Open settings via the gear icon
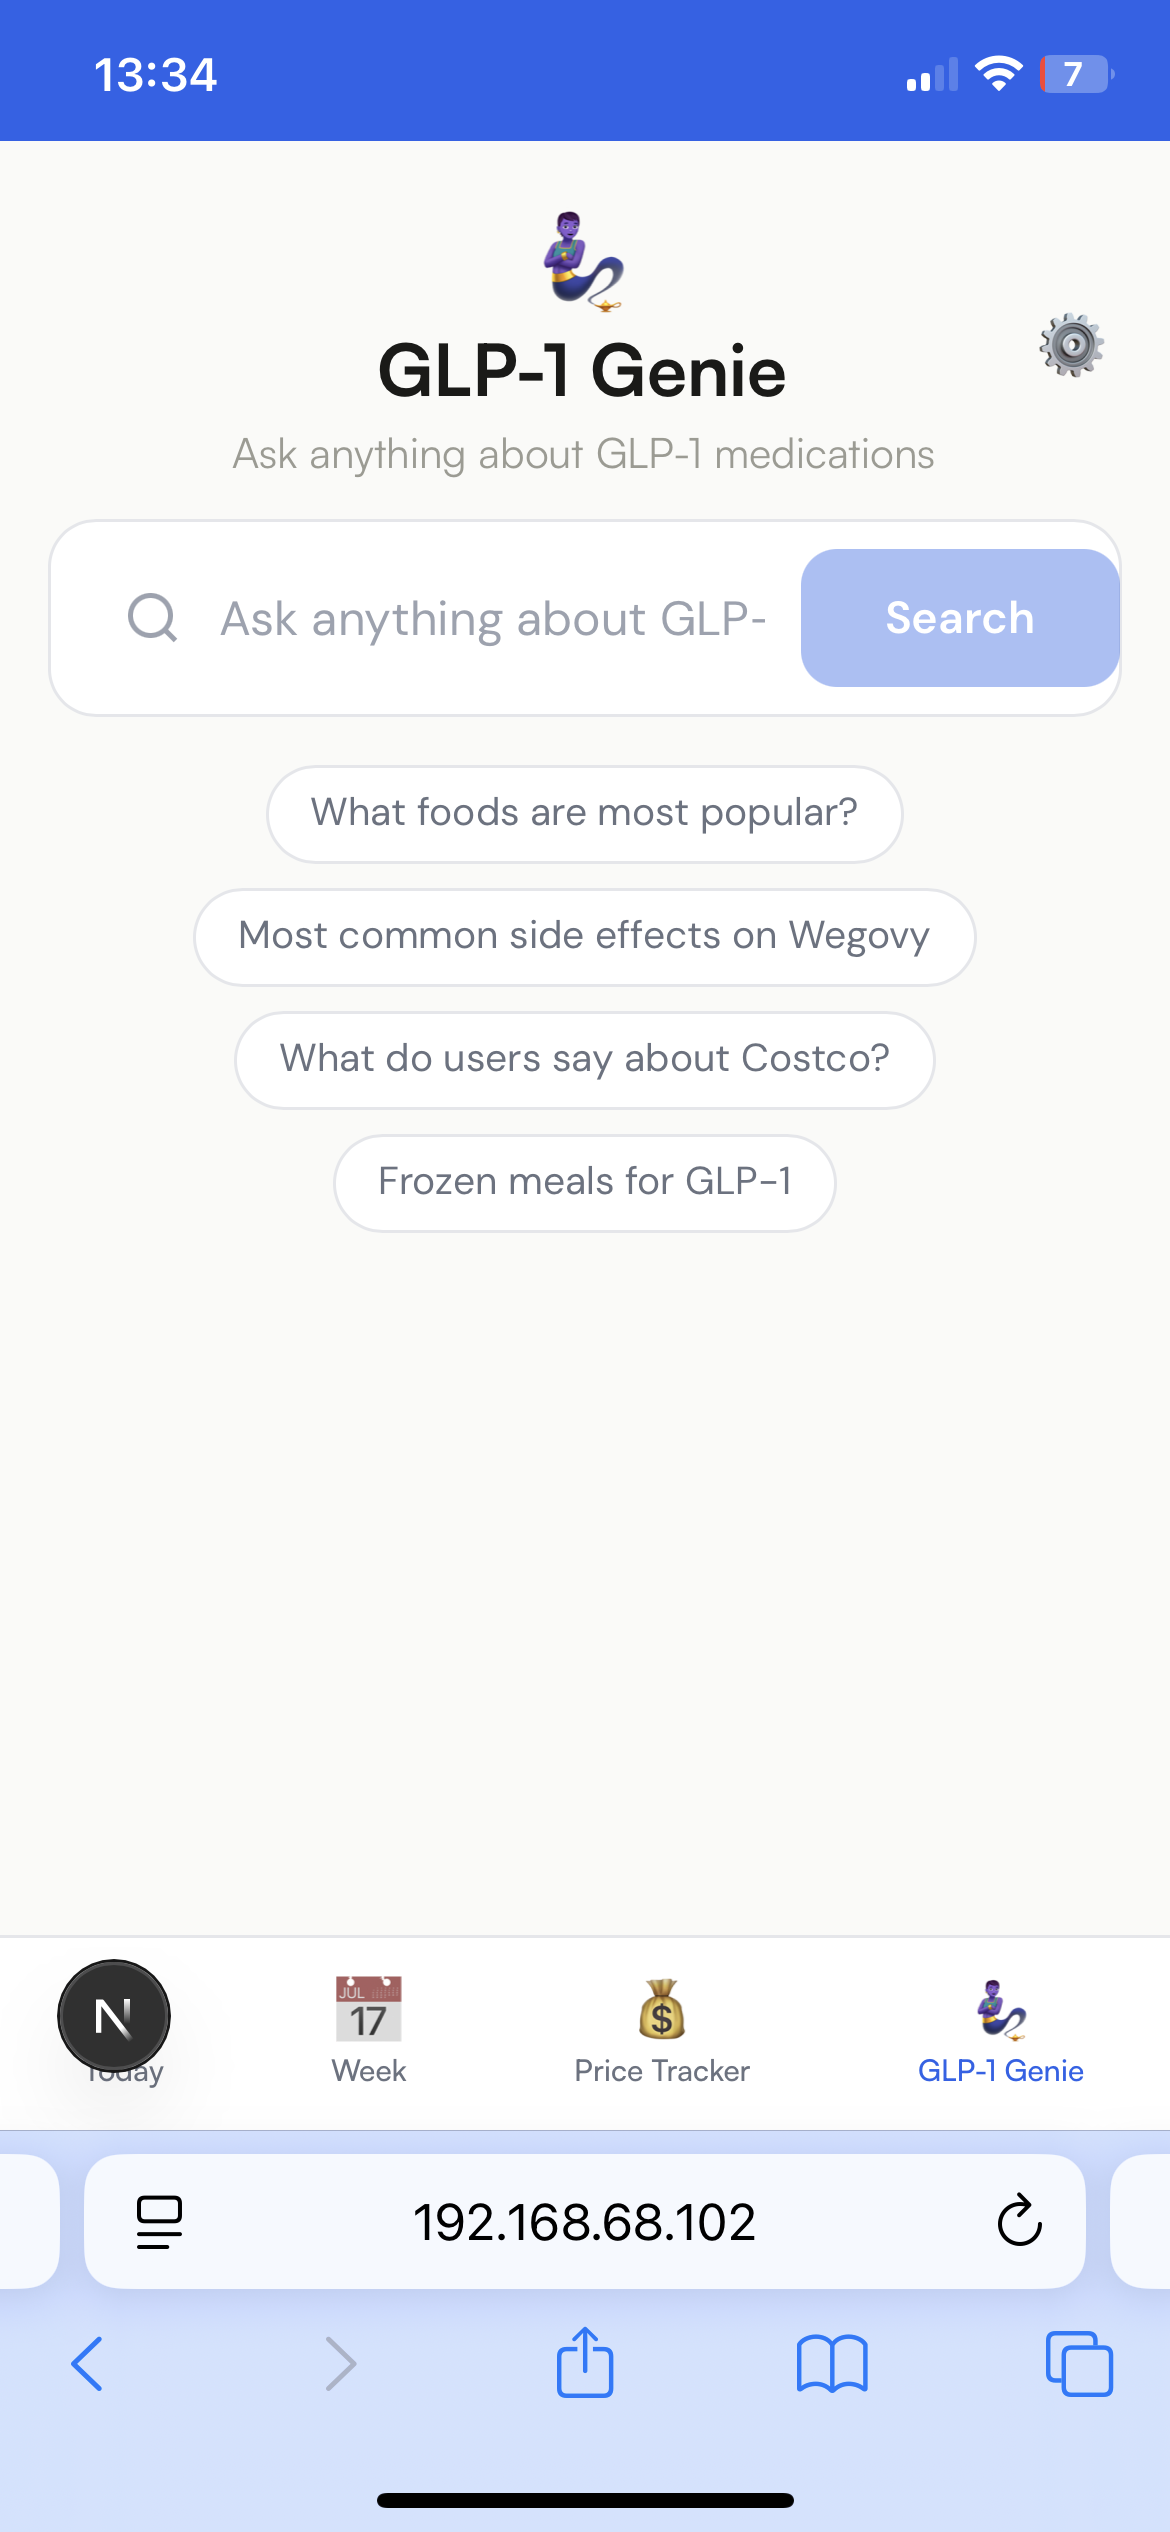1170x2532 pixels. 1071,346
